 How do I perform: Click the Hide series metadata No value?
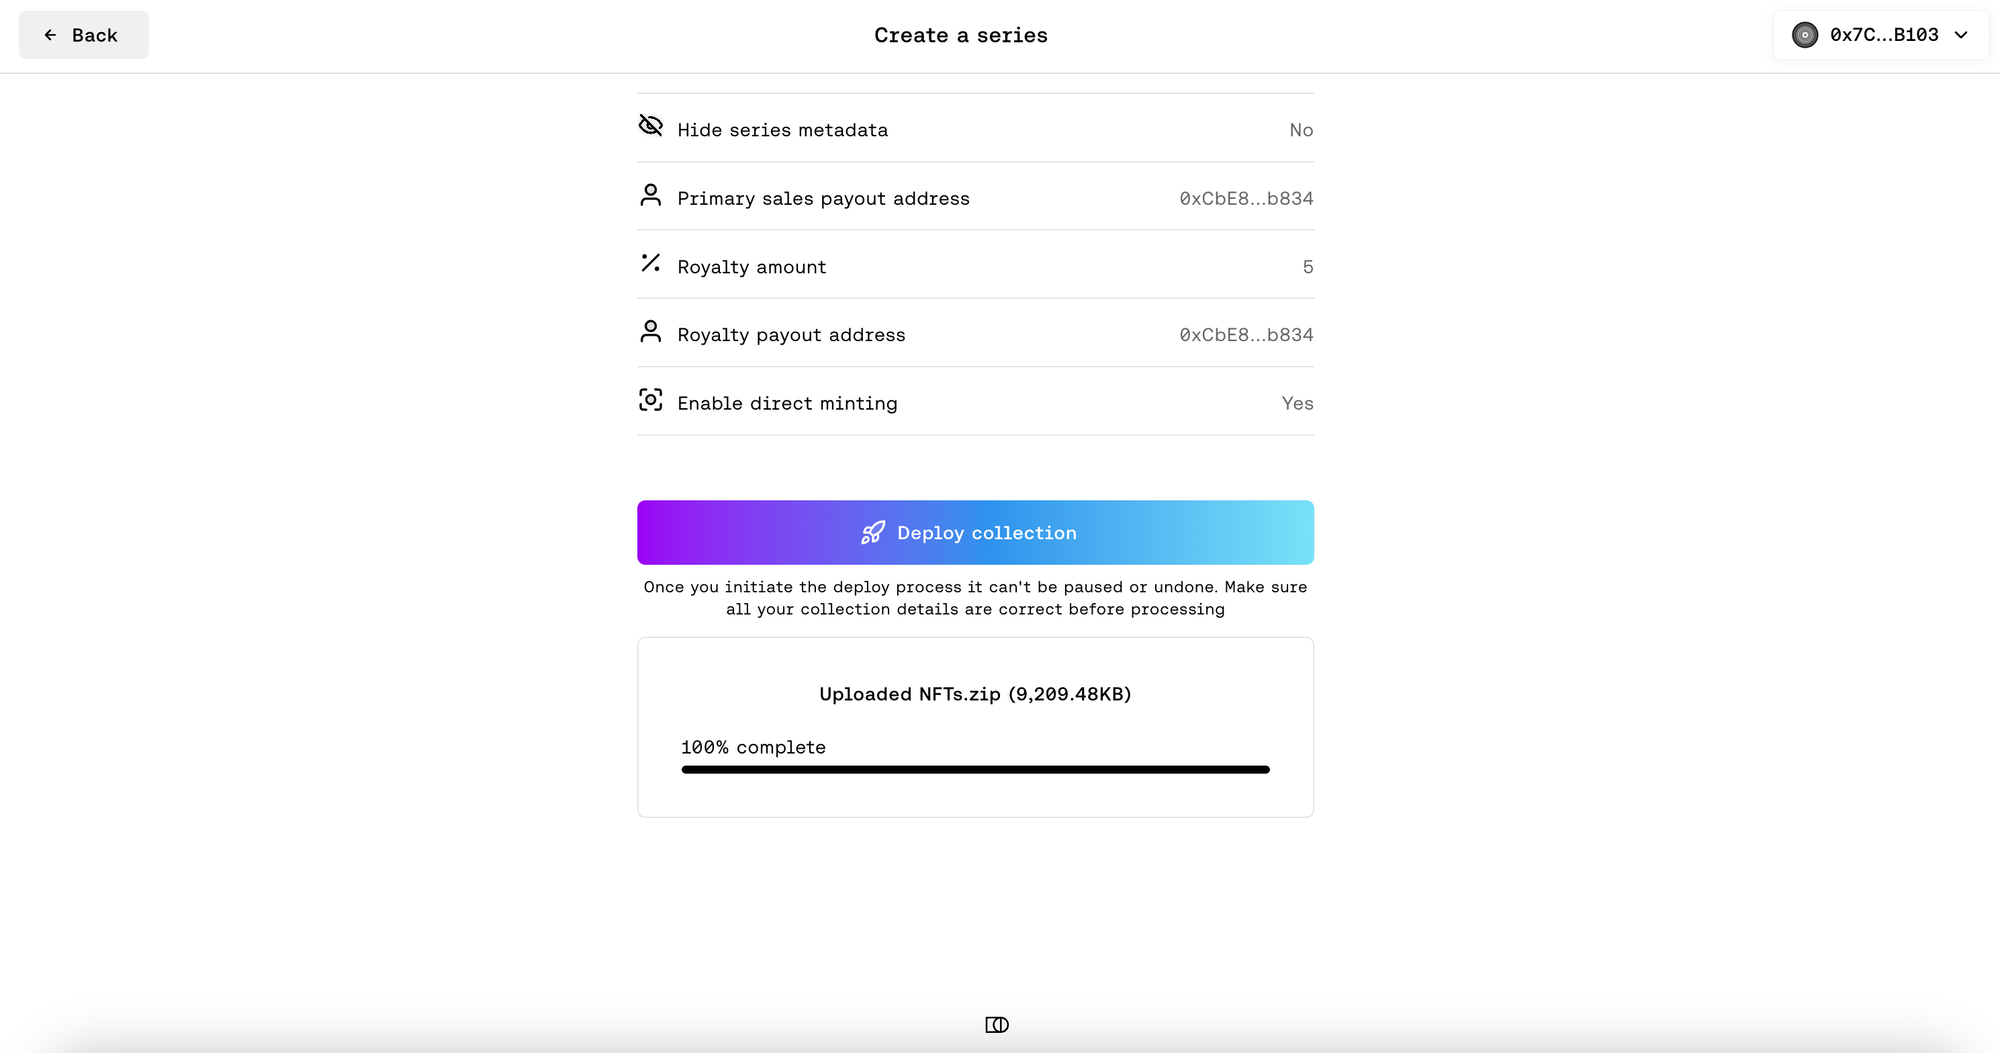click(x=1301, y=130)
